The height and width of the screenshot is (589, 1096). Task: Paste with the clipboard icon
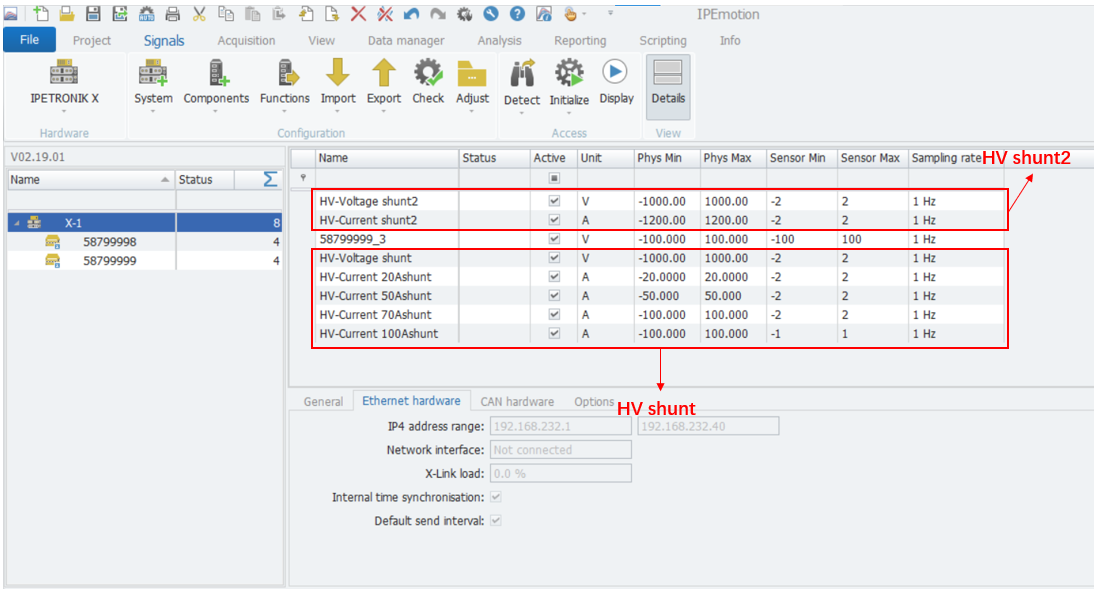(x=252, y=13)
